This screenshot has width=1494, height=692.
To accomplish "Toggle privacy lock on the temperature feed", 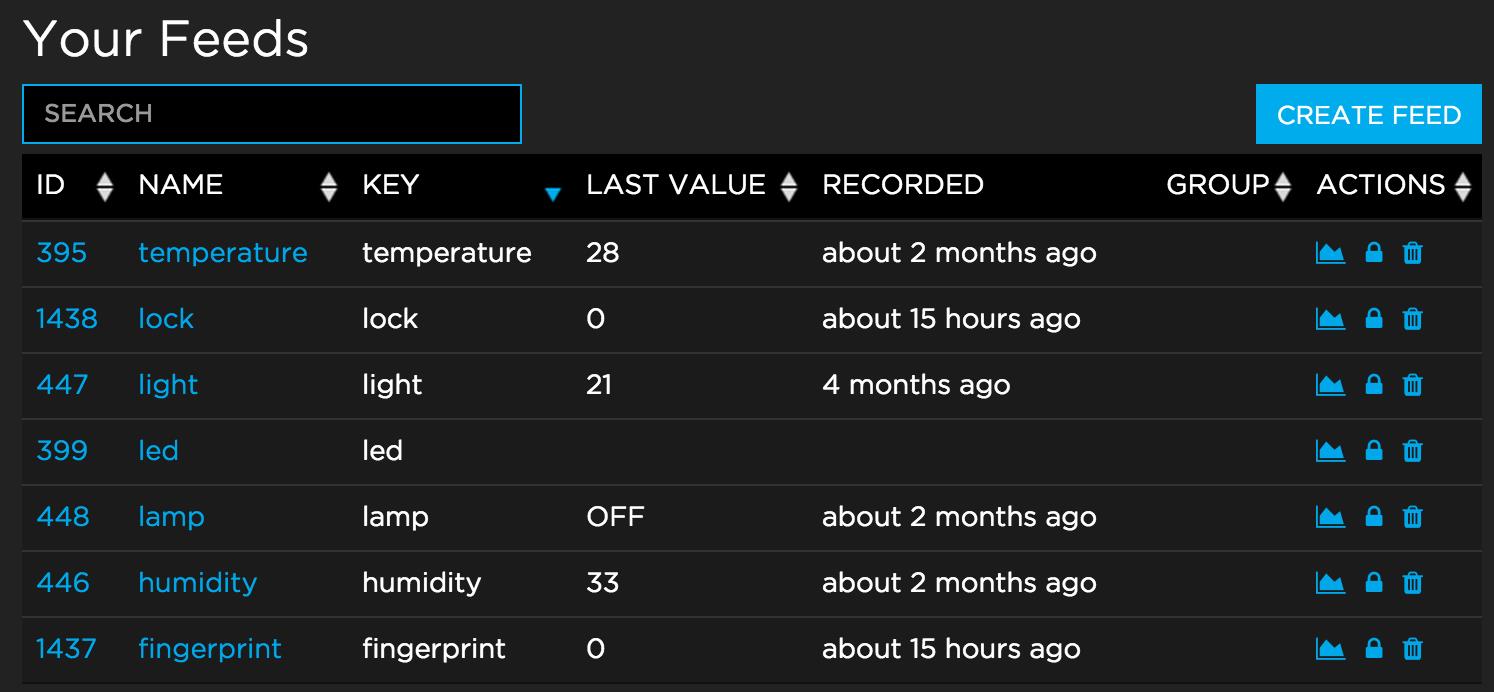I will pos(1374,253).
